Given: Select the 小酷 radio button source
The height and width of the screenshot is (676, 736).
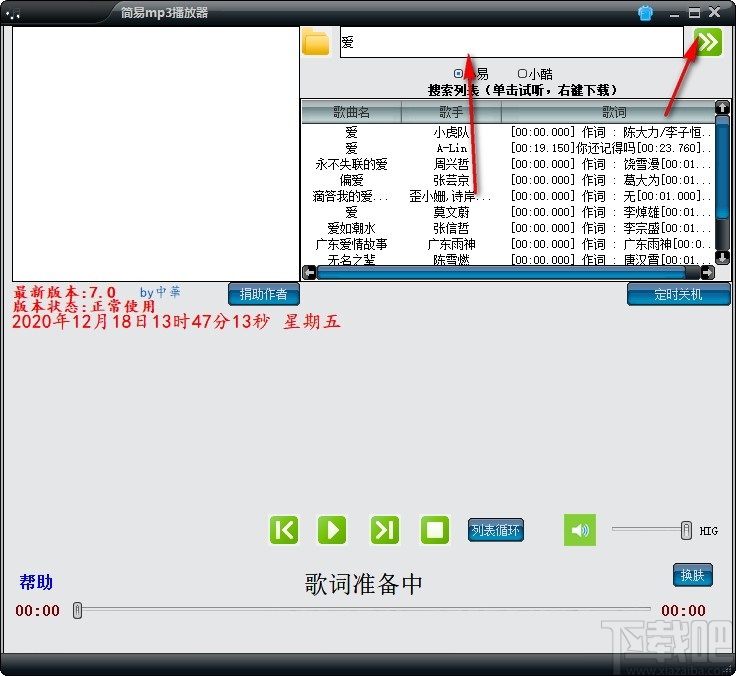Looking at the screenshot, I should click(522, 73).
